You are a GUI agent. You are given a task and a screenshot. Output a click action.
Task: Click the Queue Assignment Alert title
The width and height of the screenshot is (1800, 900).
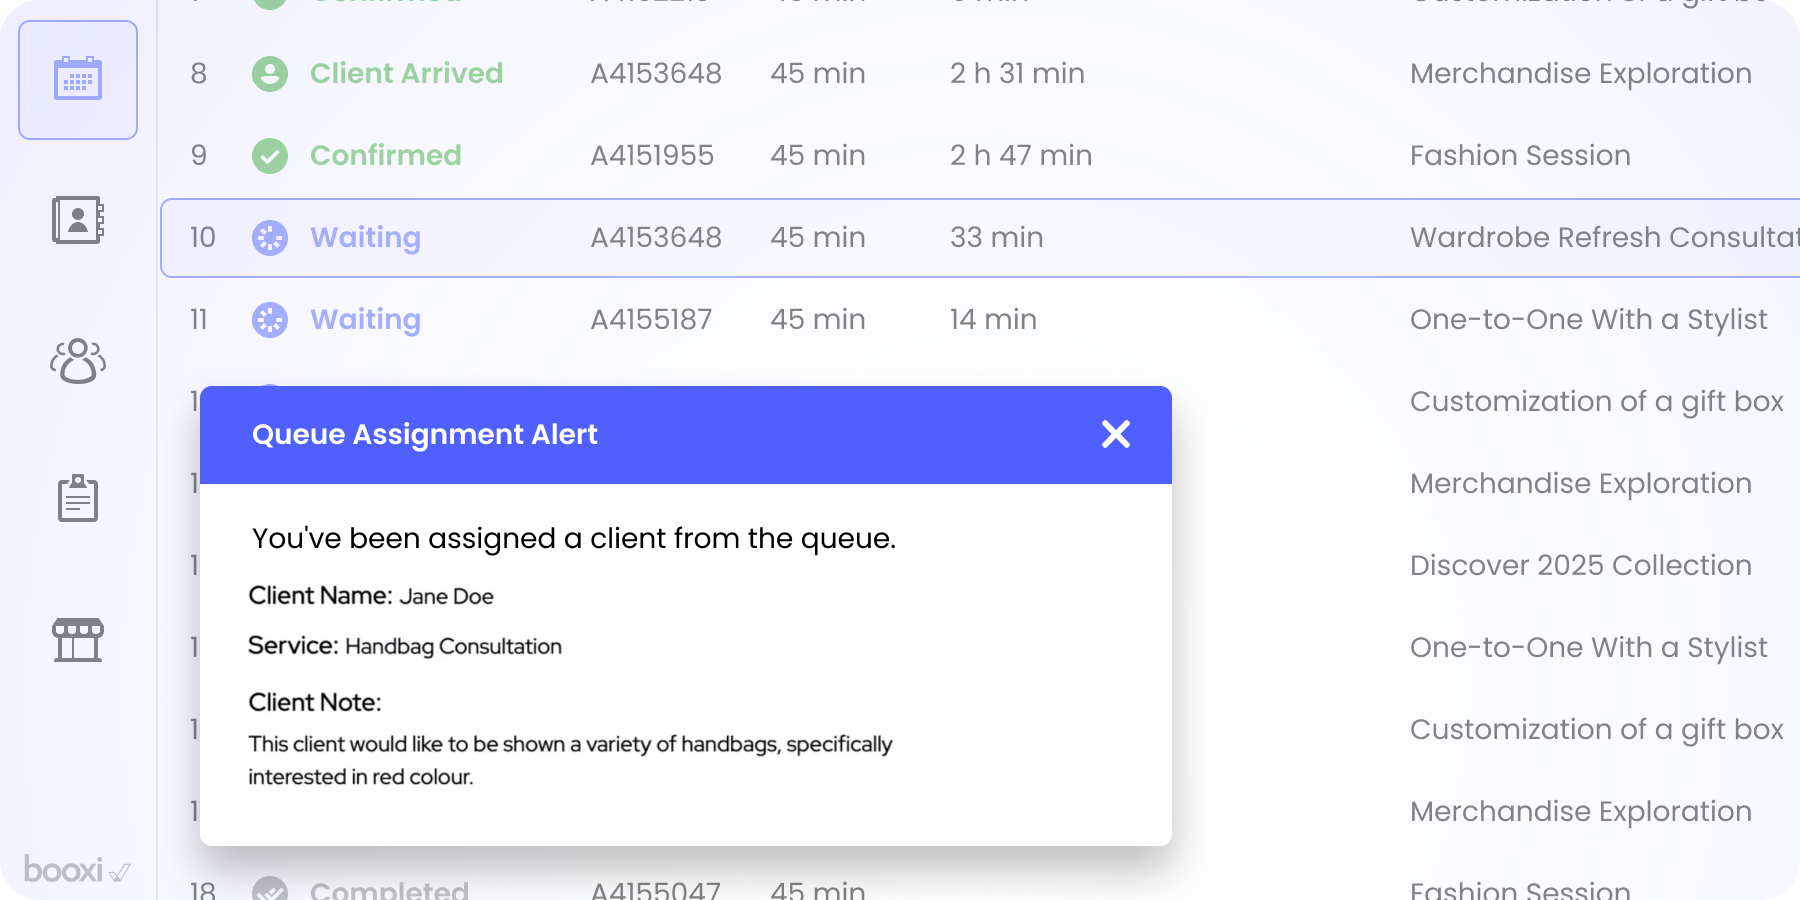[x=424, y=434]
